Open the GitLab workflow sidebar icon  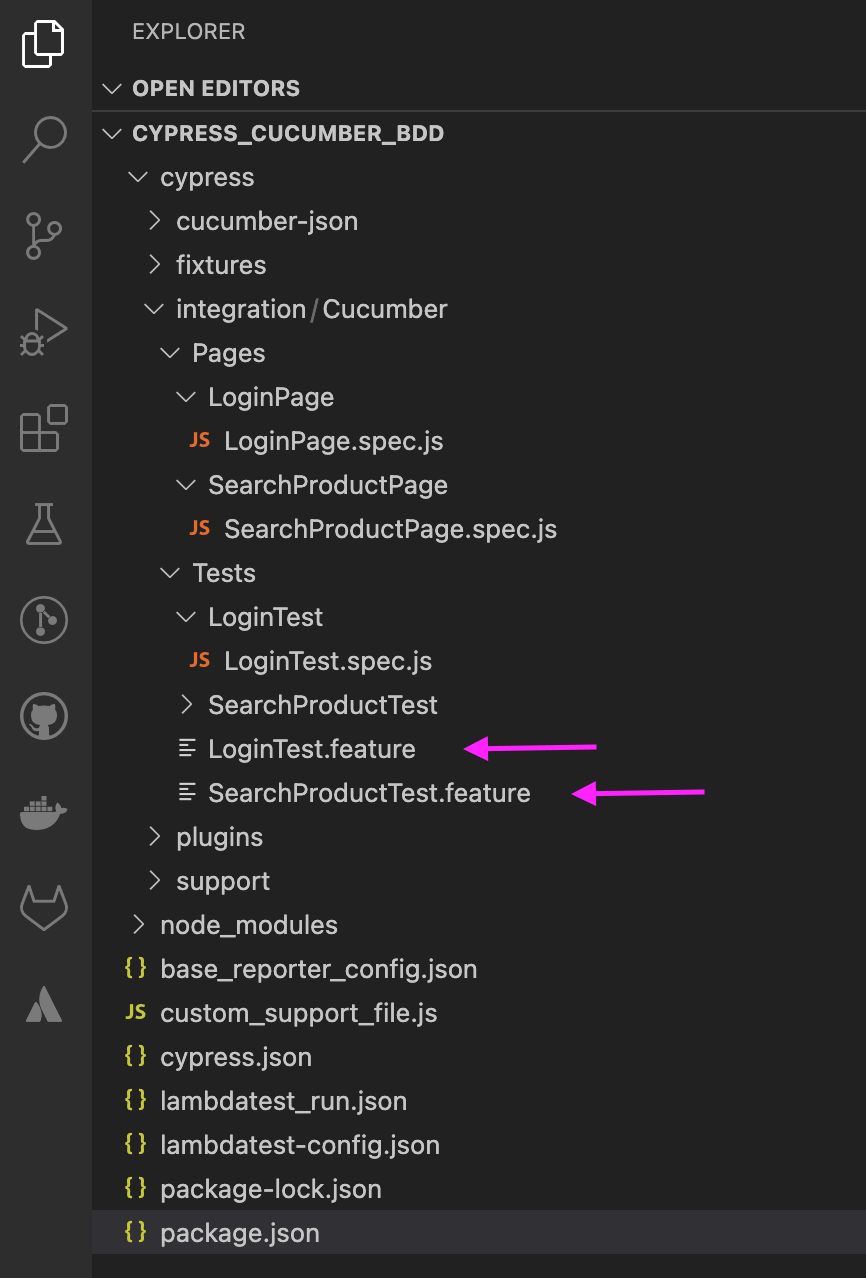click(43, 908)
